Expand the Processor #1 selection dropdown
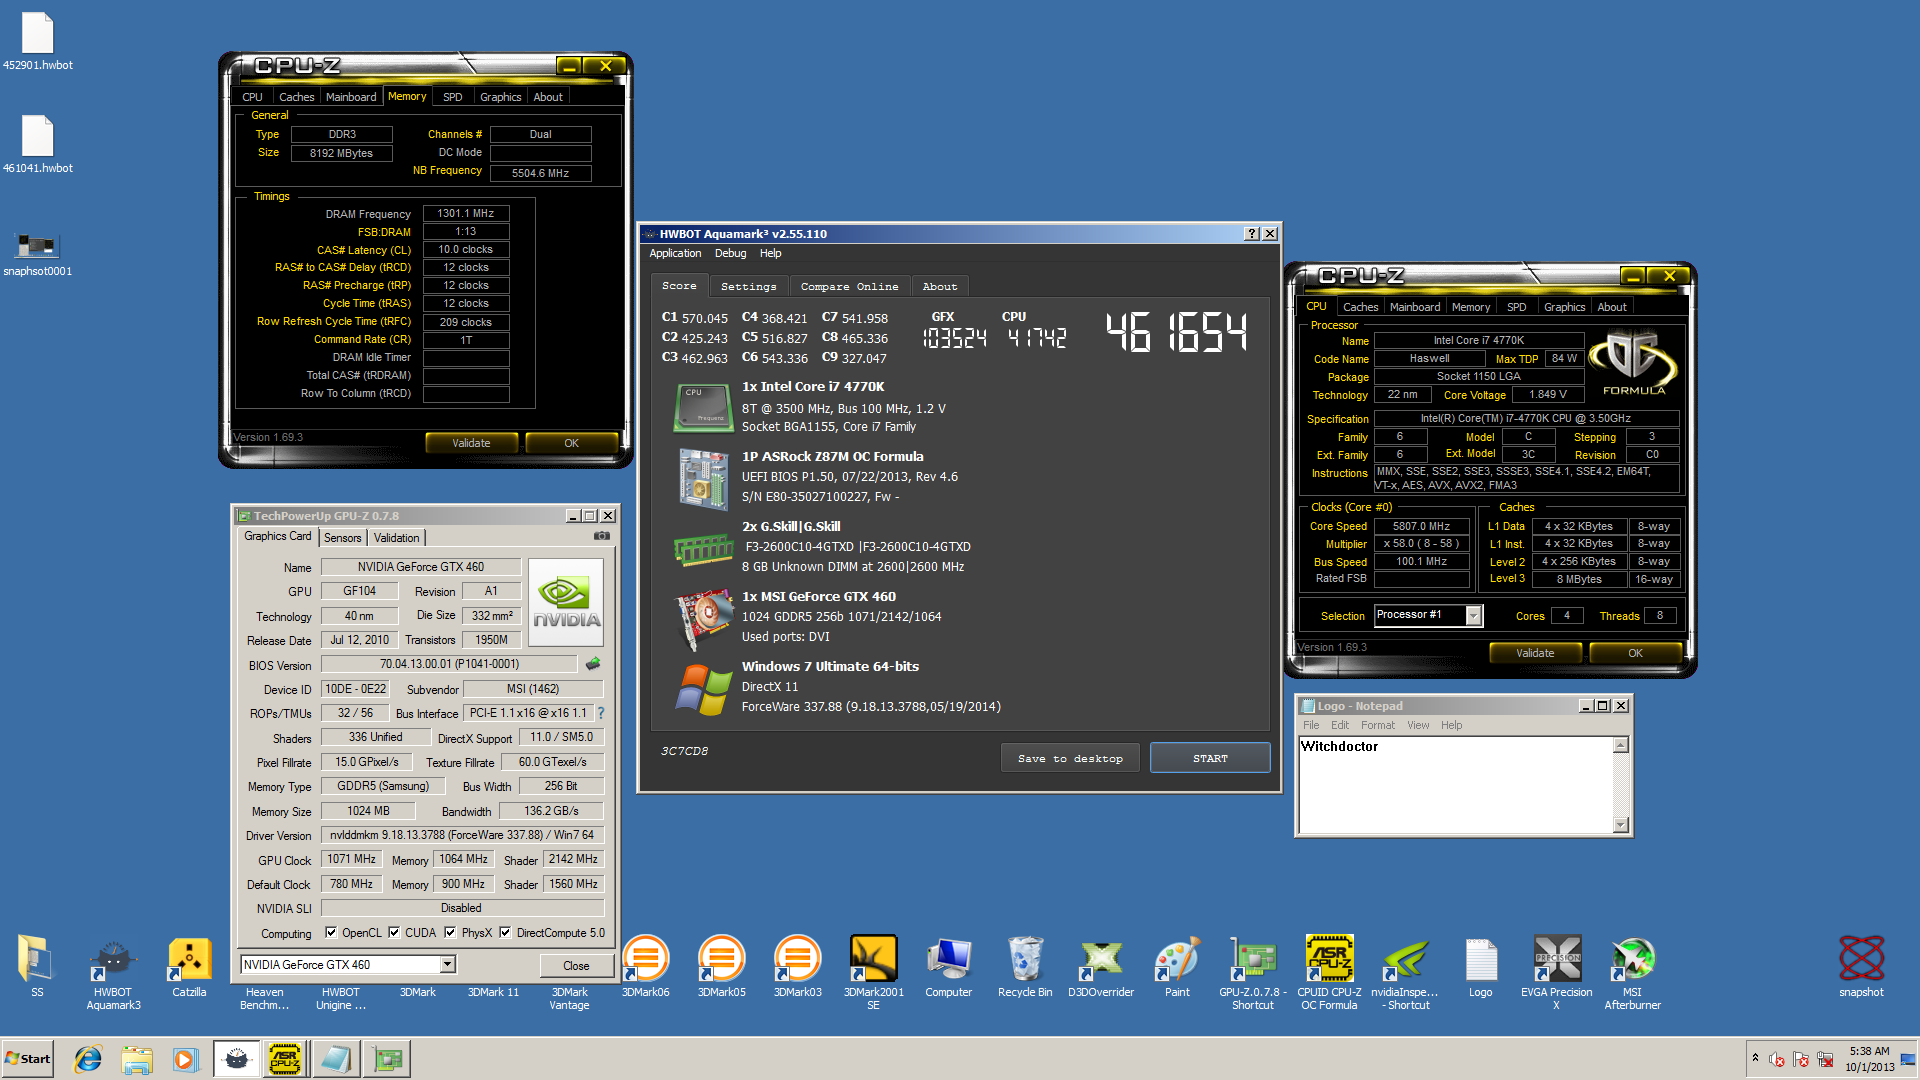 [1472, 616]
